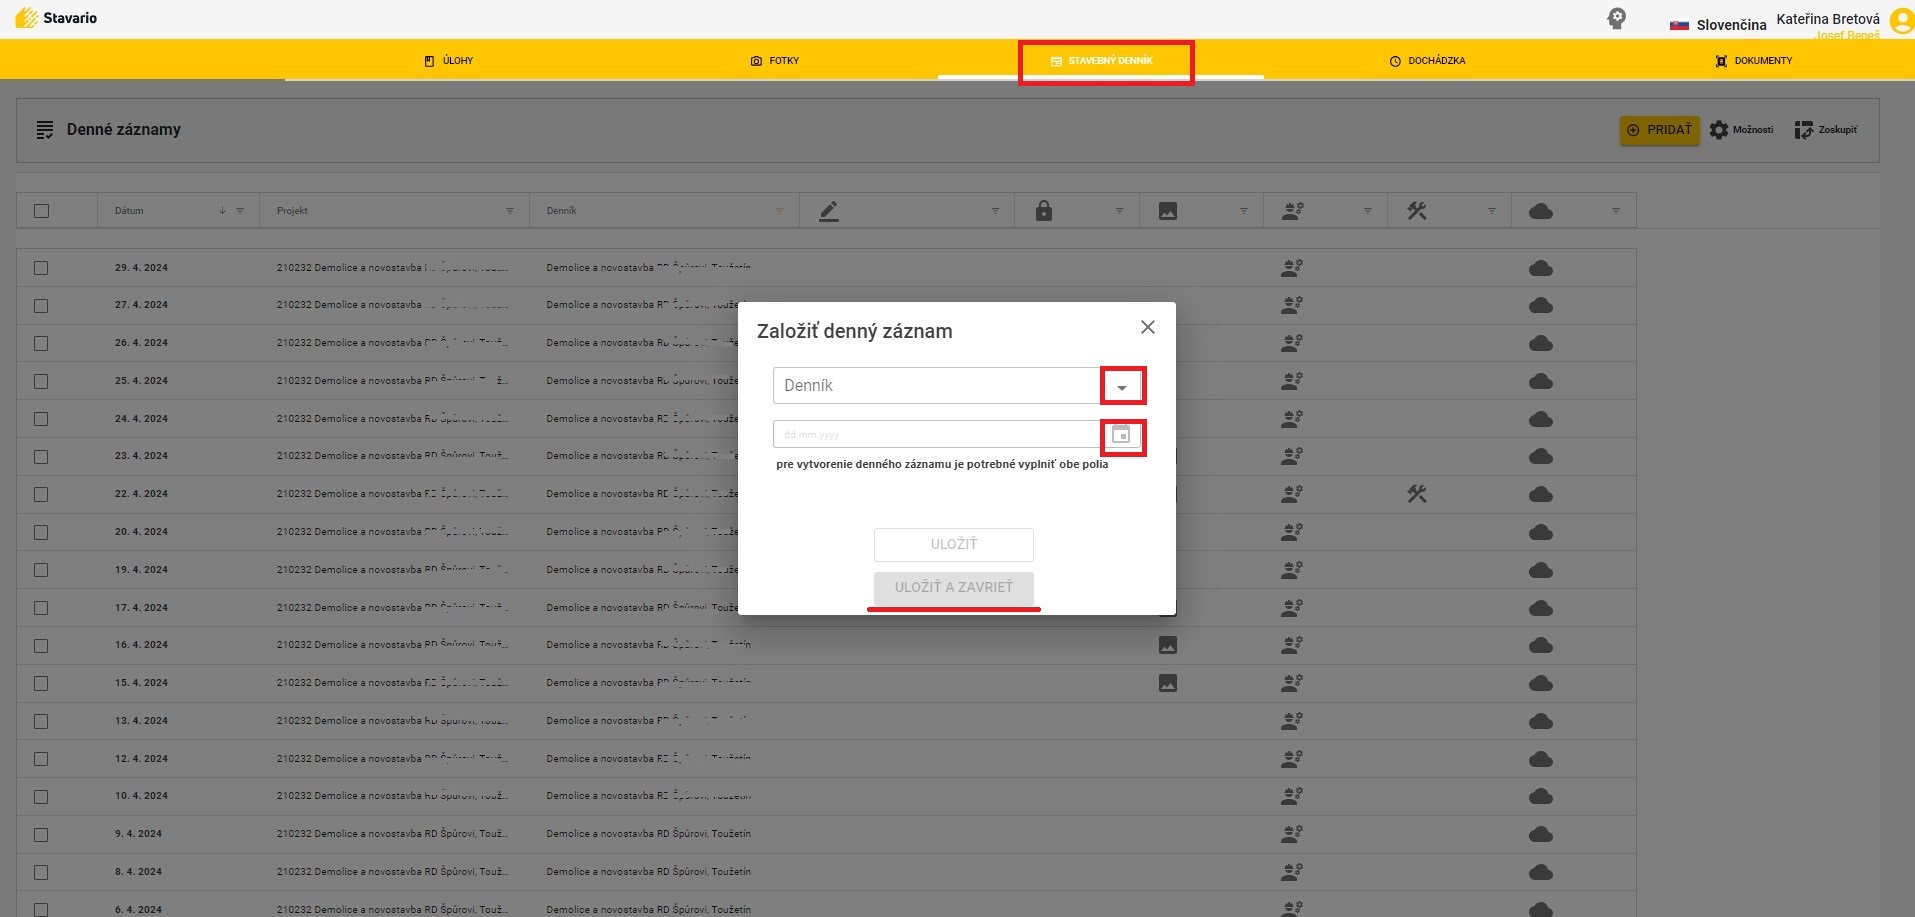The image size is (1915, 917).
Task: Click workers icon in 19. 4. 2024 row
Action: pos(1292,570)
